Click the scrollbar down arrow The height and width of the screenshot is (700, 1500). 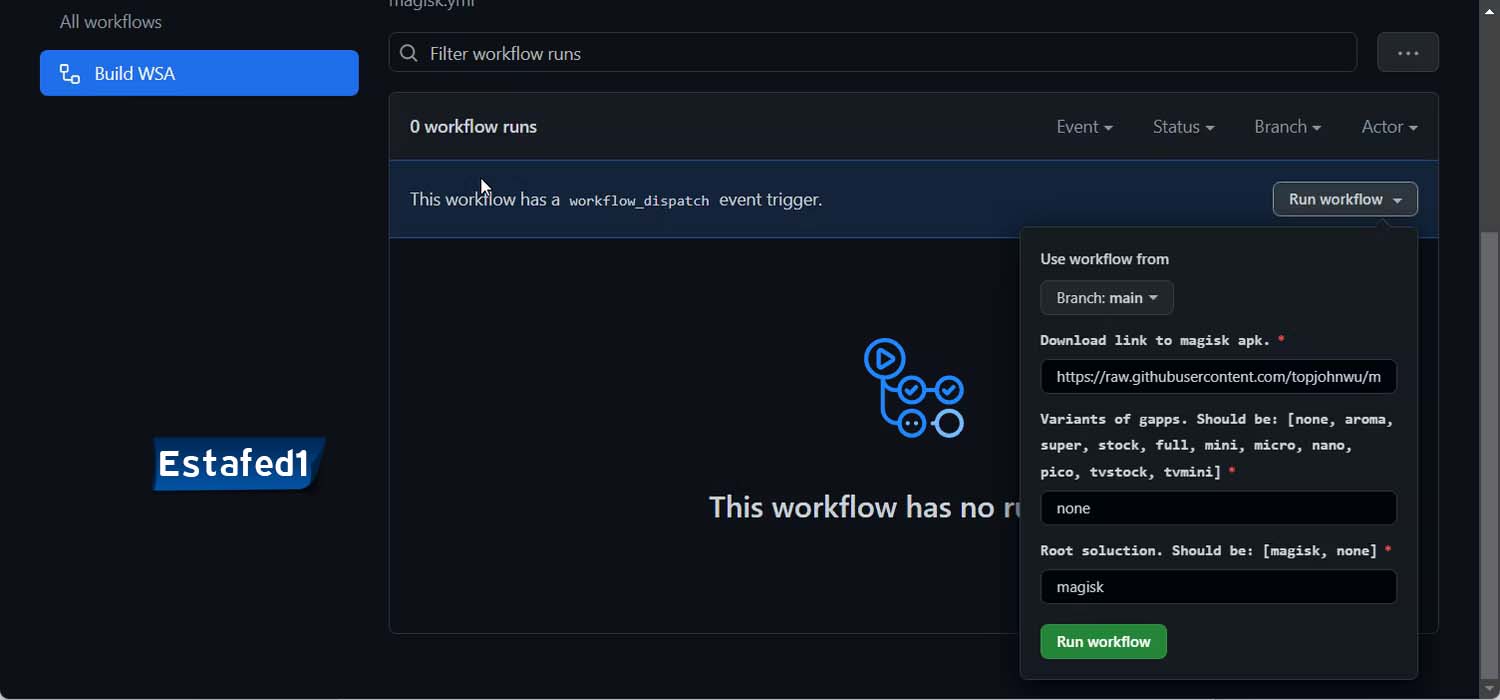1489,690
